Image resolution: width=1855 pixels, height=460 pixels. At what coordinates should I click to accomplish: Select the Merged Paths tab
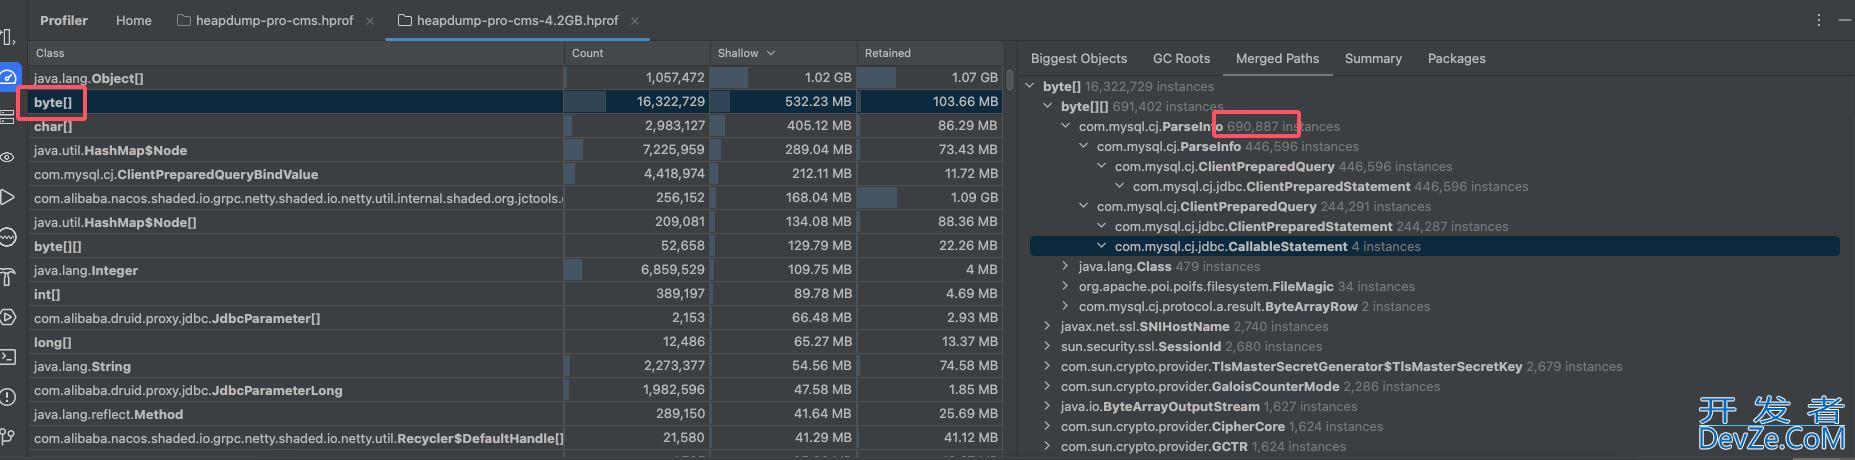coord(1277,58)
